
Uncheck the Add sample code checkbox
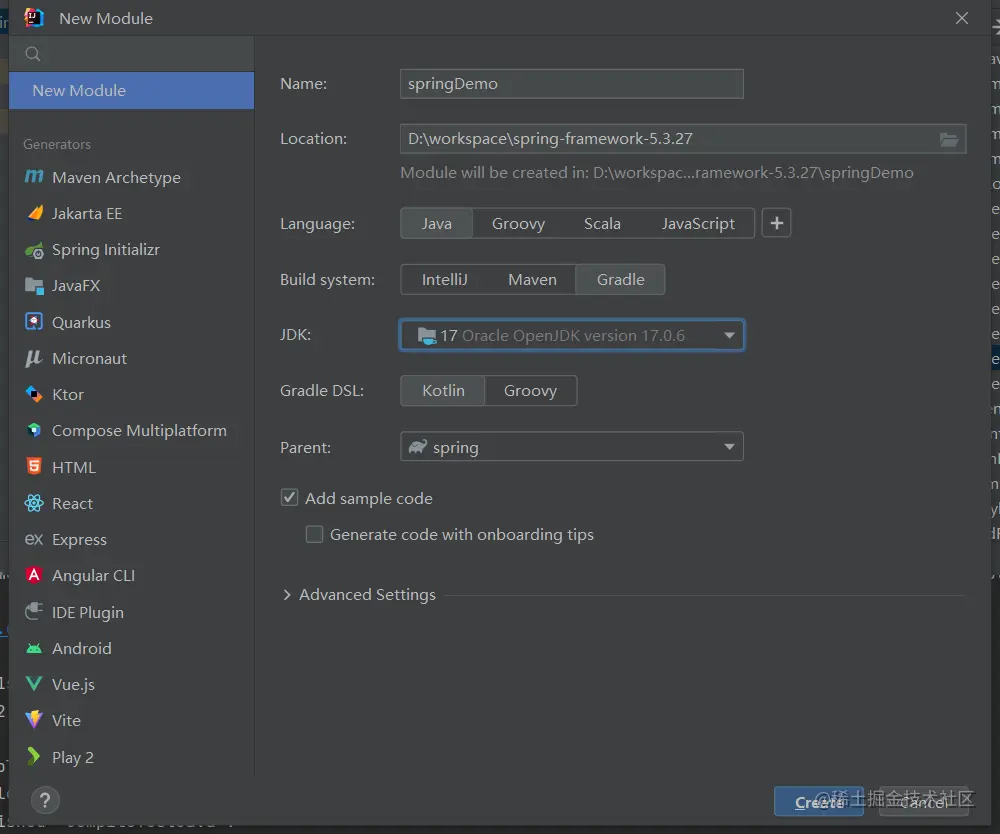pyautogui.click(x=290, y=498)
